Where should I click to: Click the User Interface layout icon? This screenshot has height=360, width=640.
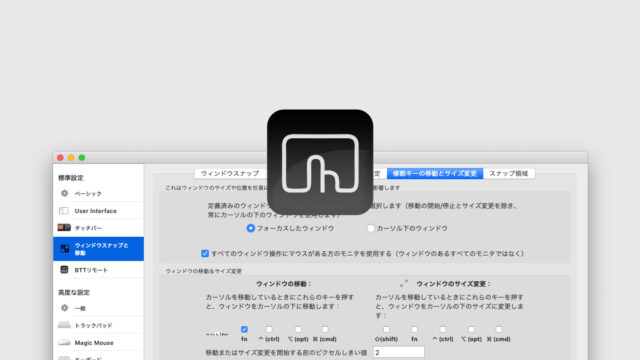[x=64, y=211]
